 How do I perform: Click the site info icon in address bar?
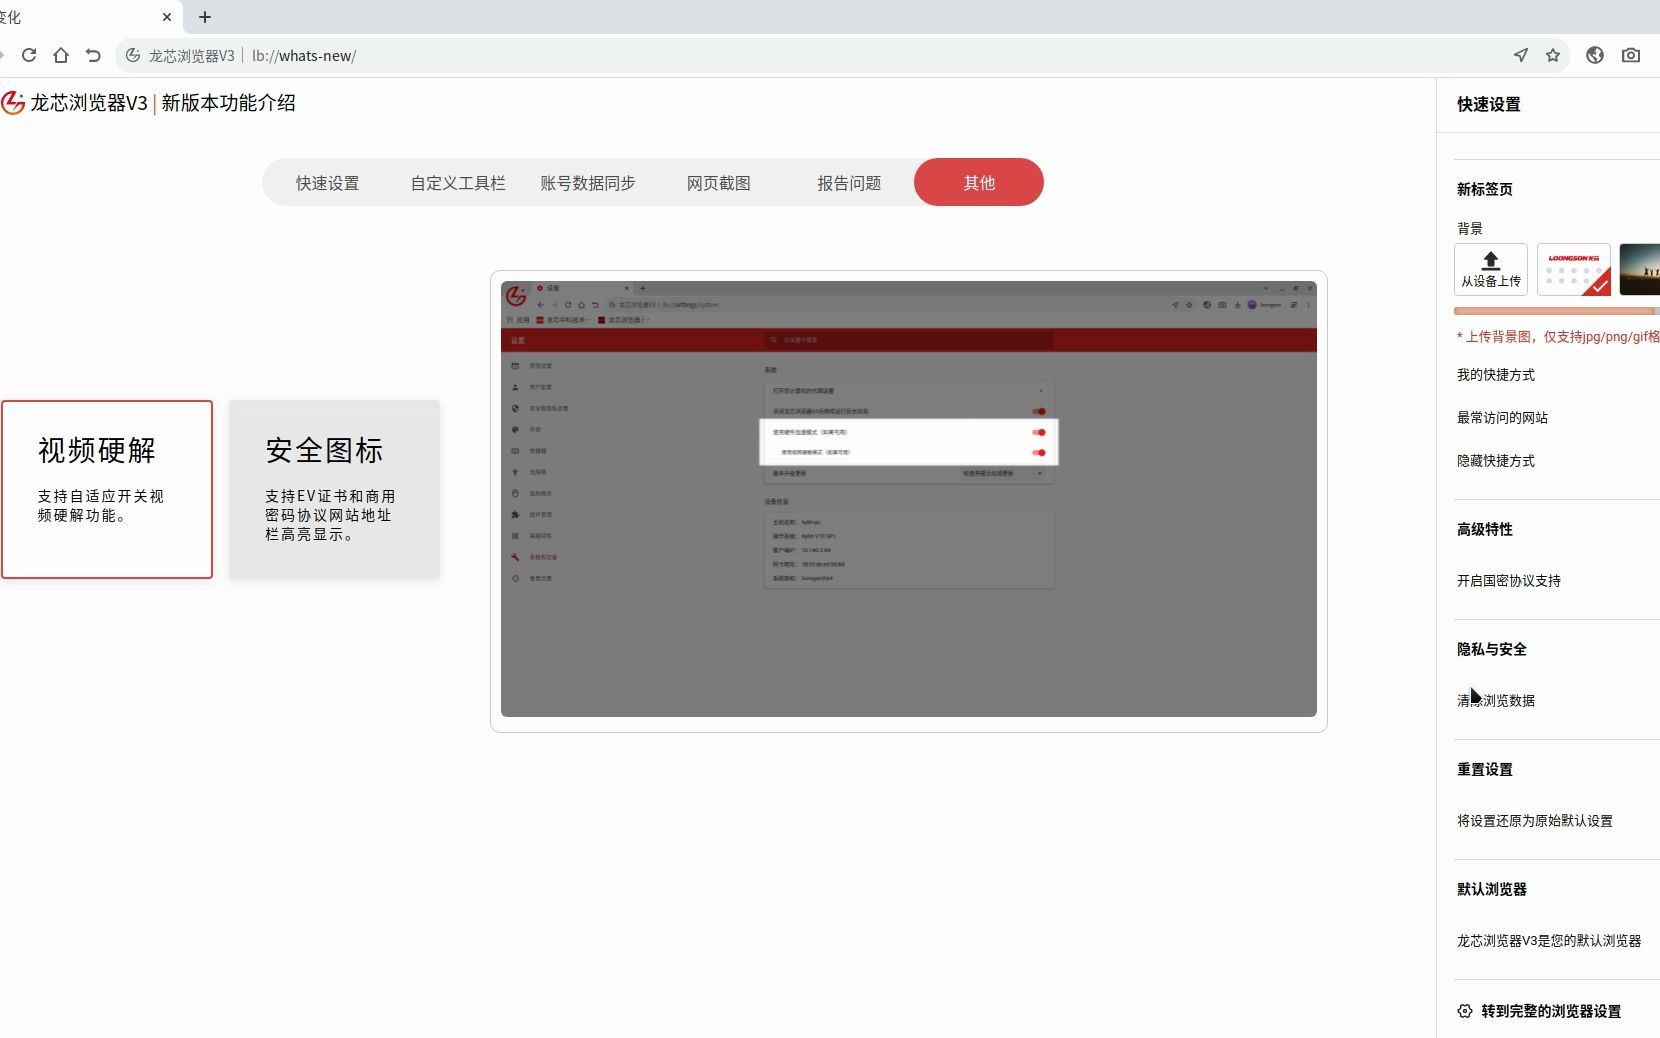[x=133, y=55]
